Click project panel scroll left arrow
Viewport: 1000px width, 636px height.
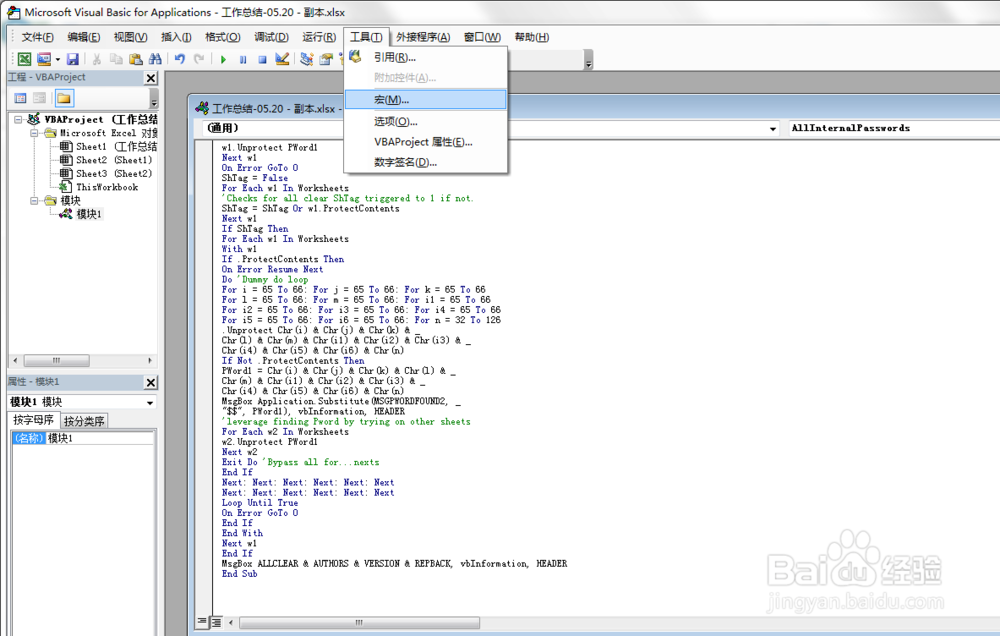[x=15, y=360]
